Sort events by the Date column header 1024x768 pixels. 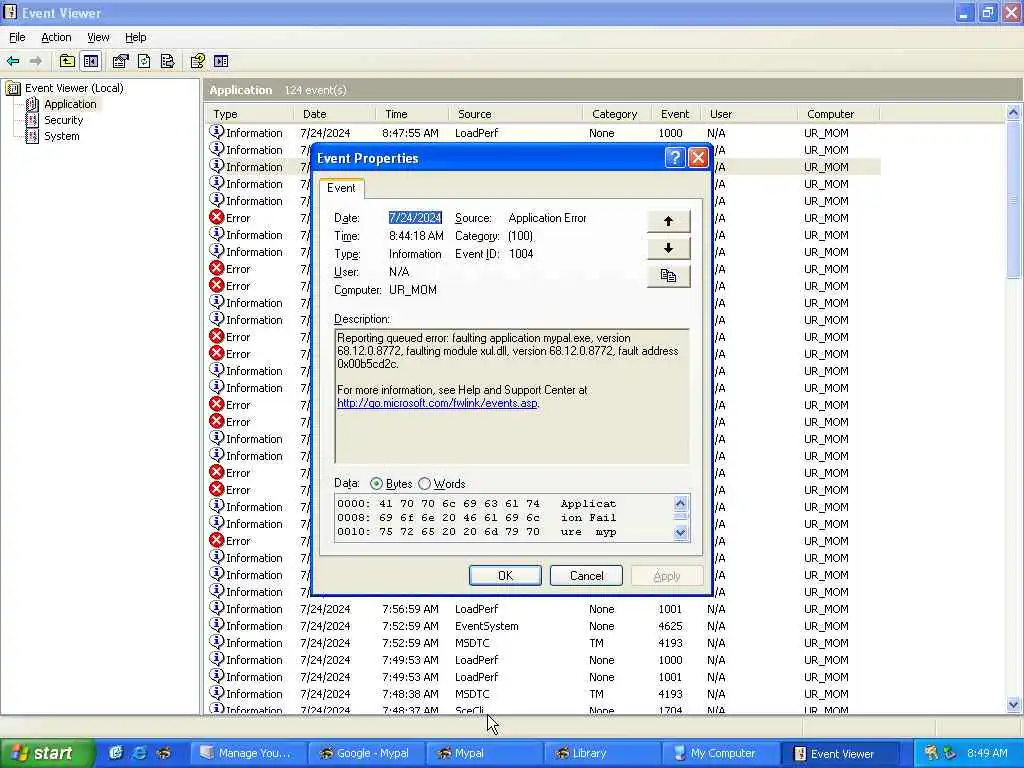[334, 114]
